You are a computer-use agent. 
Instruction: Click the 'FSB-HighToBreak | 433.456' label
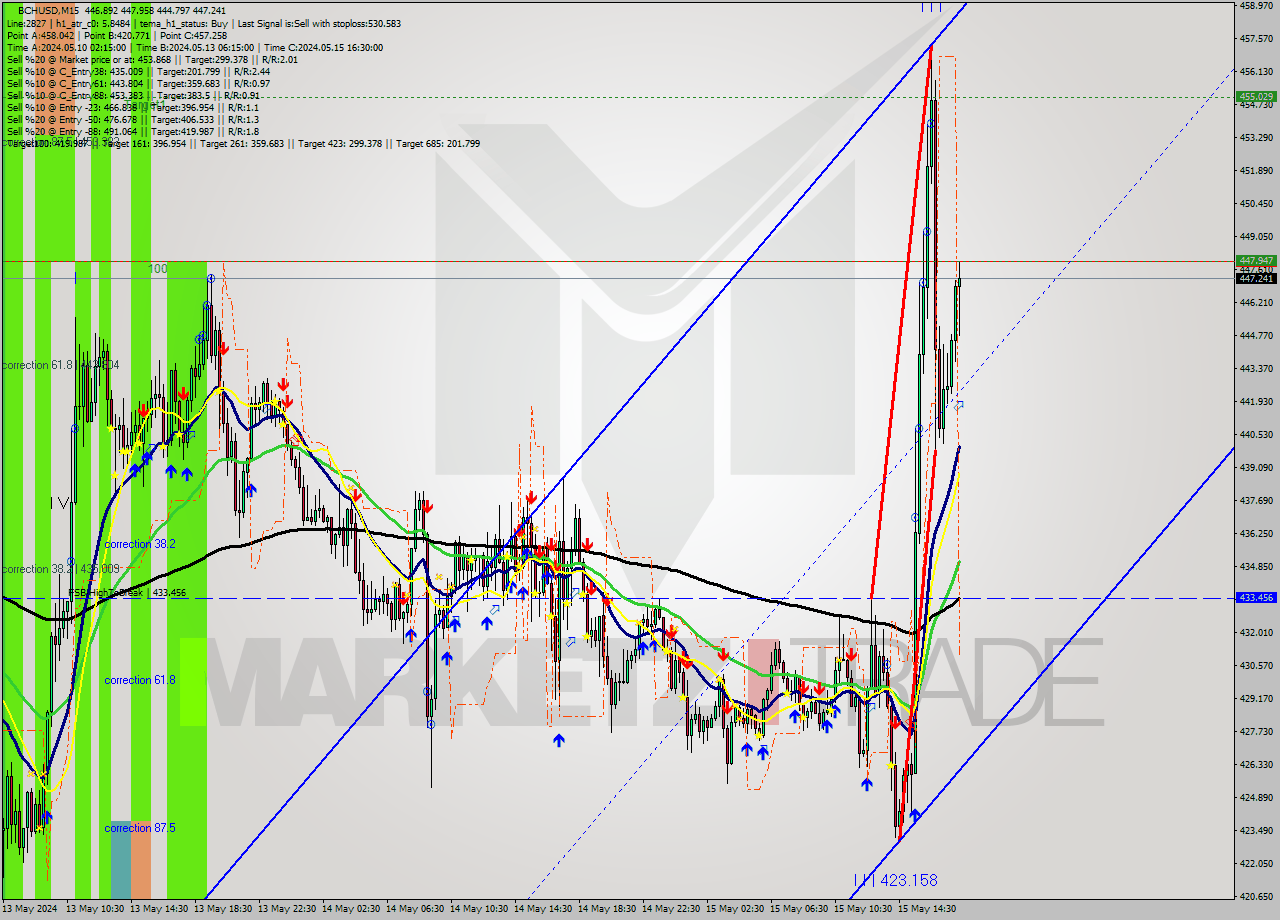pos(127,593)
